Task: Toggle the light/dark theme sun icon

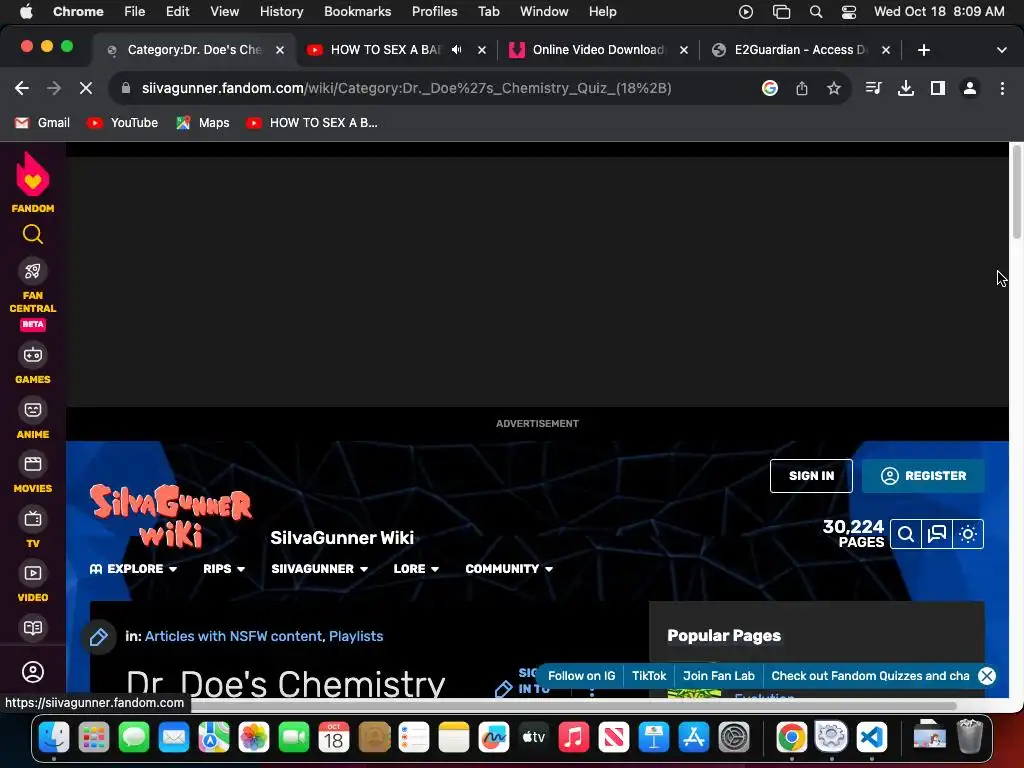Action: click(968, 534)
